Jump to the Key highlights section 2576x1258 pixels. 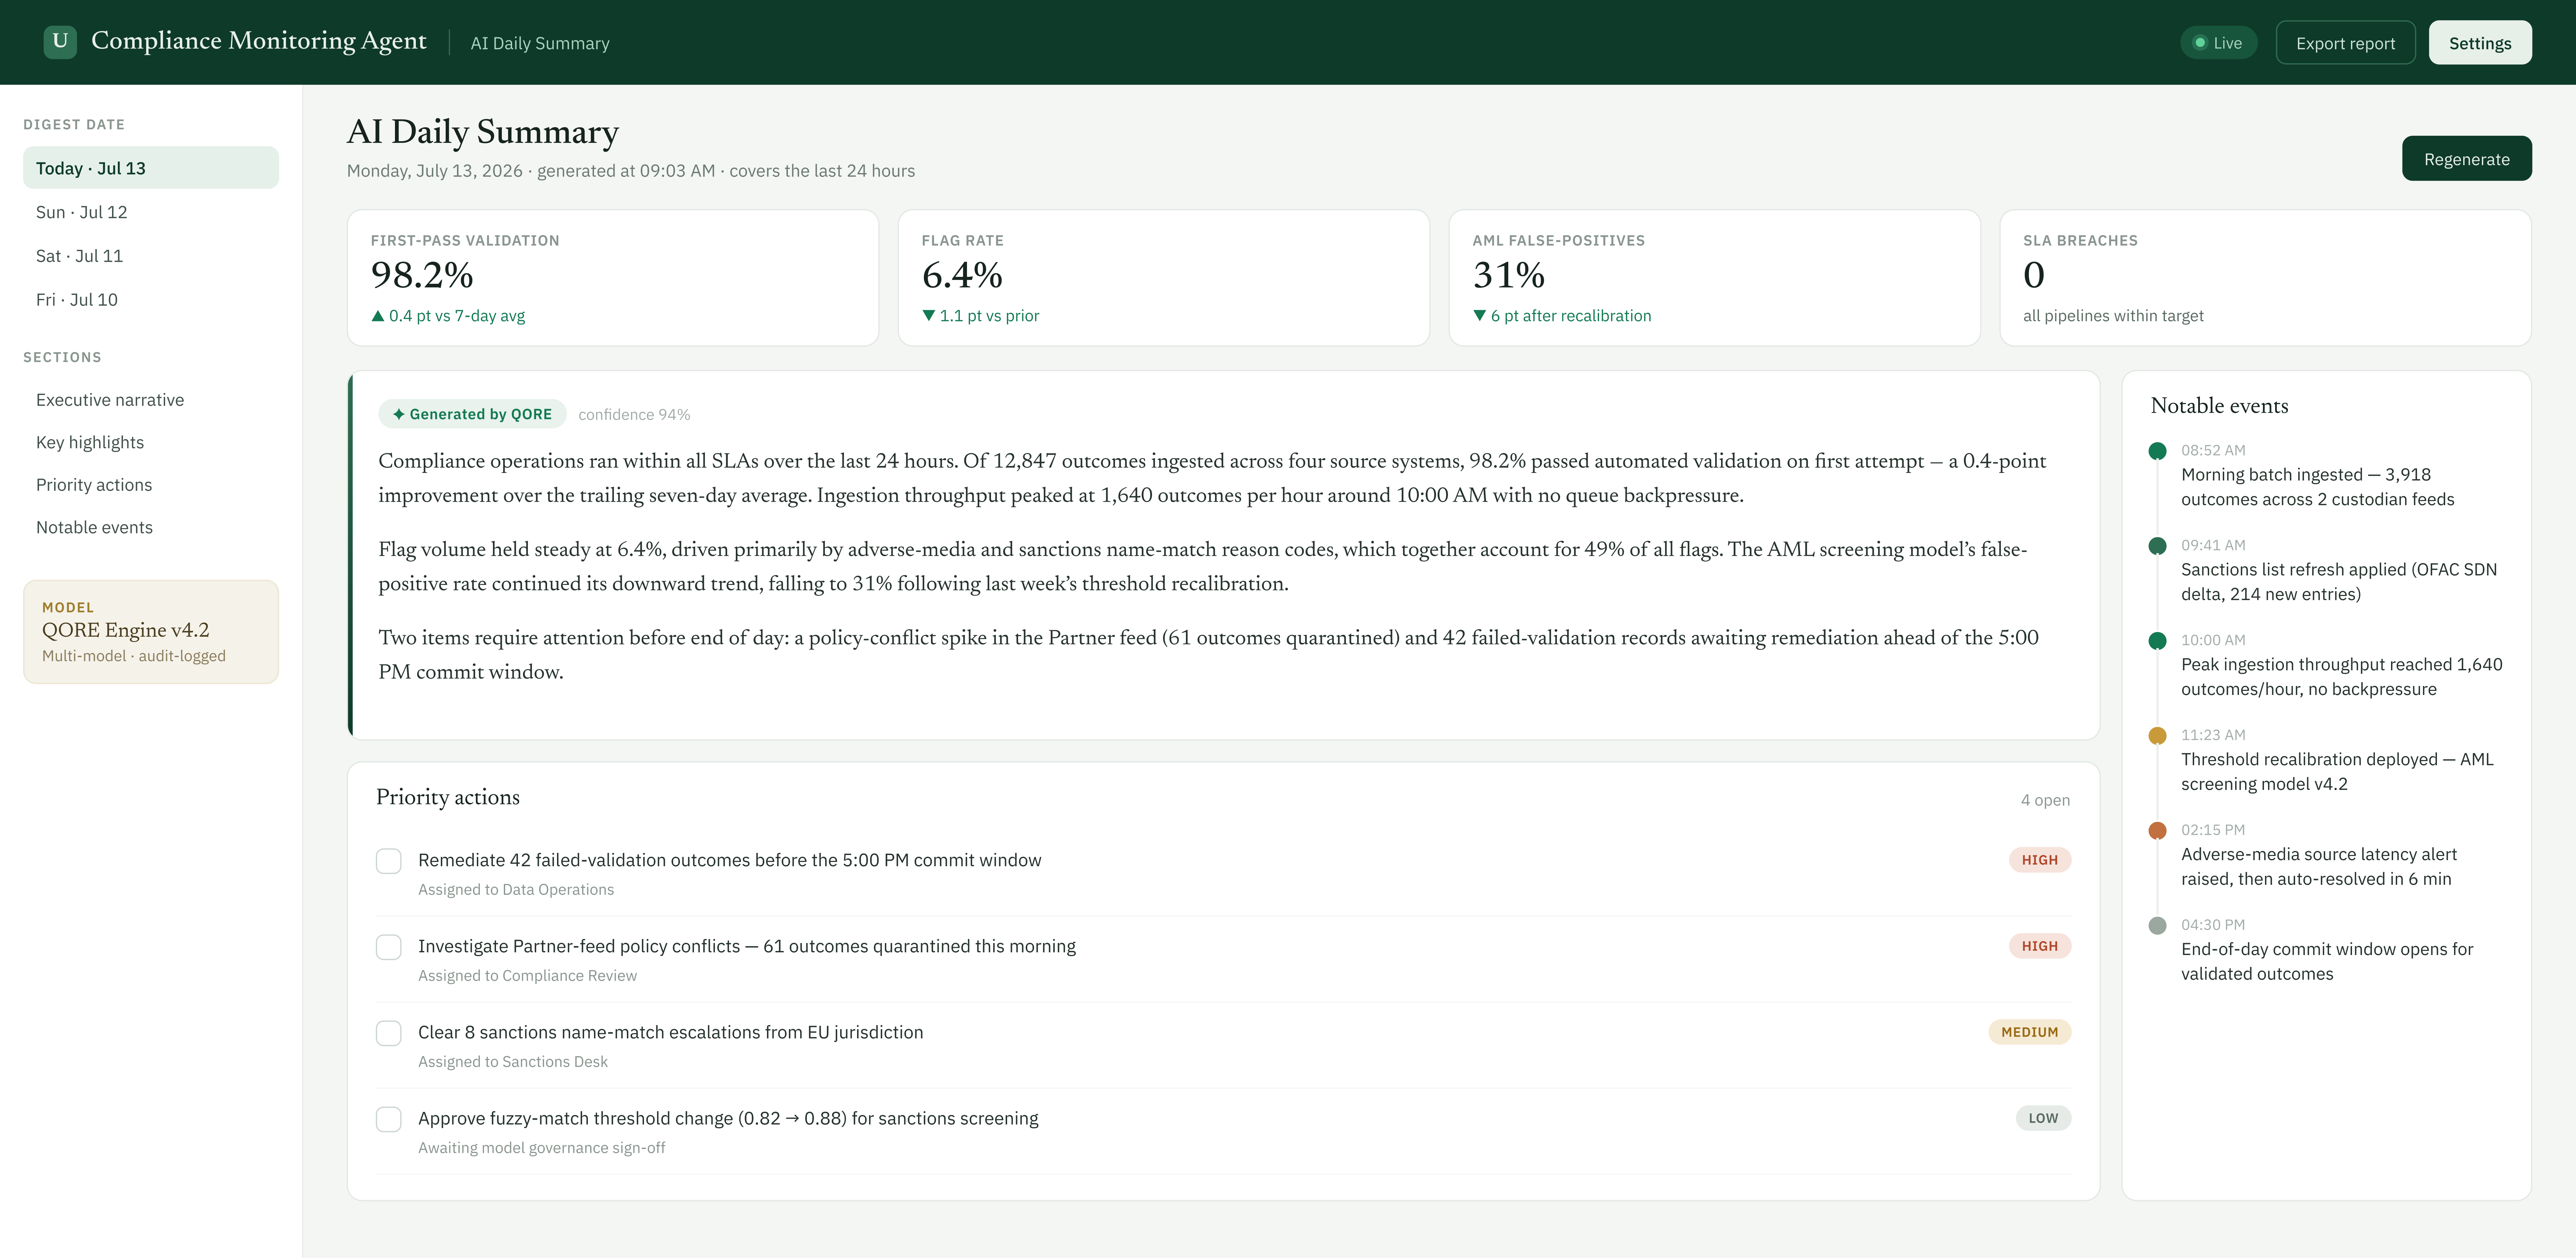click(x=151, y=442)
